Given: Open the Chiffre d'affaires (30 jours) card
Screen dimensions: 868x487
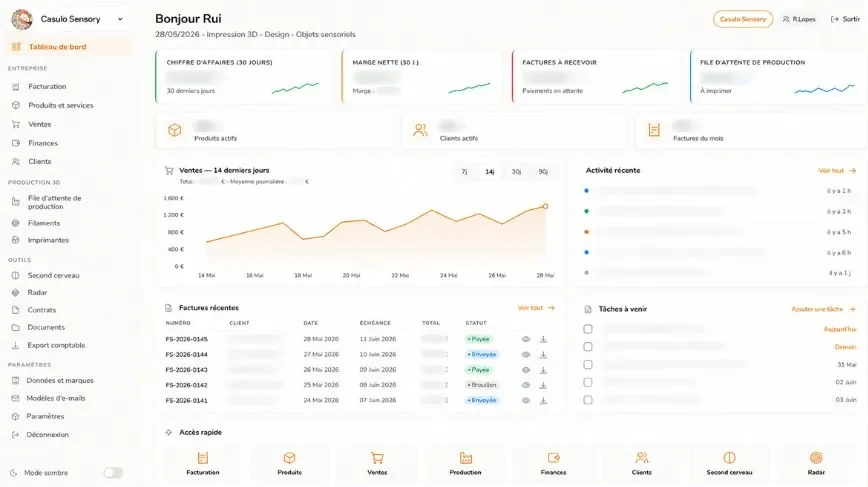Looking at the screenshot, I should (244, 76).
